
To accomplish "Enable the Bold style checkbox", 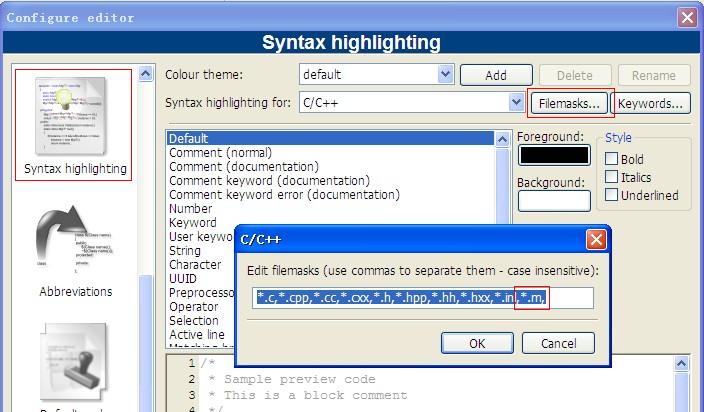I will [611, 159].
